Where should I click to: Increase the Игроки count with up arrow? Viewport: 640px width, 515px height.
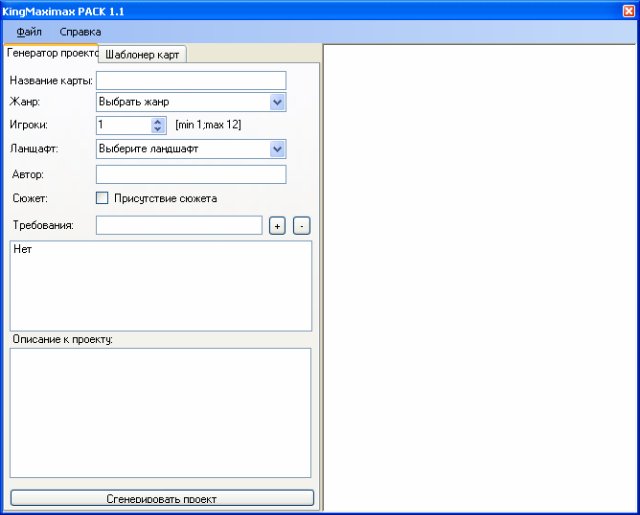[157, 121]
